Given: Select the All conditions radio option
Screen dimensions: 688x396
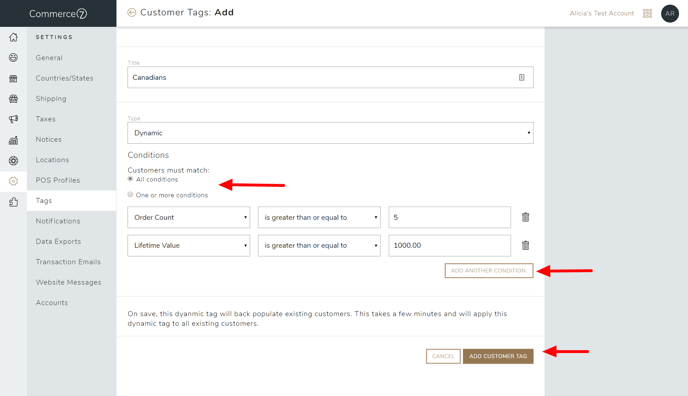Looking at the screenshot, I should click(130, 179).
